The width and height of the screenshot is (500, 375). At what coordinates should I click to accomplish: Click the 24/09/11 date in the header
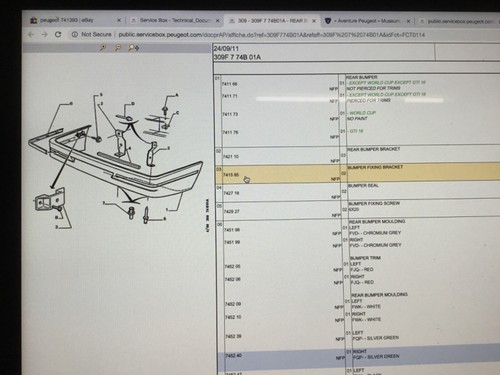(x=226, y=49)
